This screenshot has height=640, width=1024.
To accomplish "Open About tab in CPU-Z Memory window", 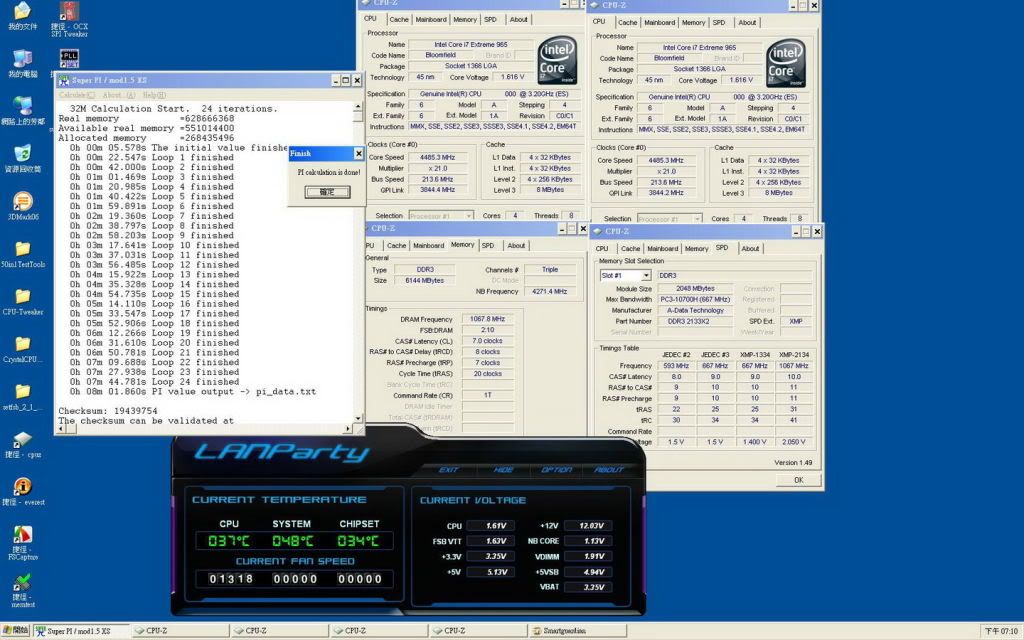I will point(516,246).
